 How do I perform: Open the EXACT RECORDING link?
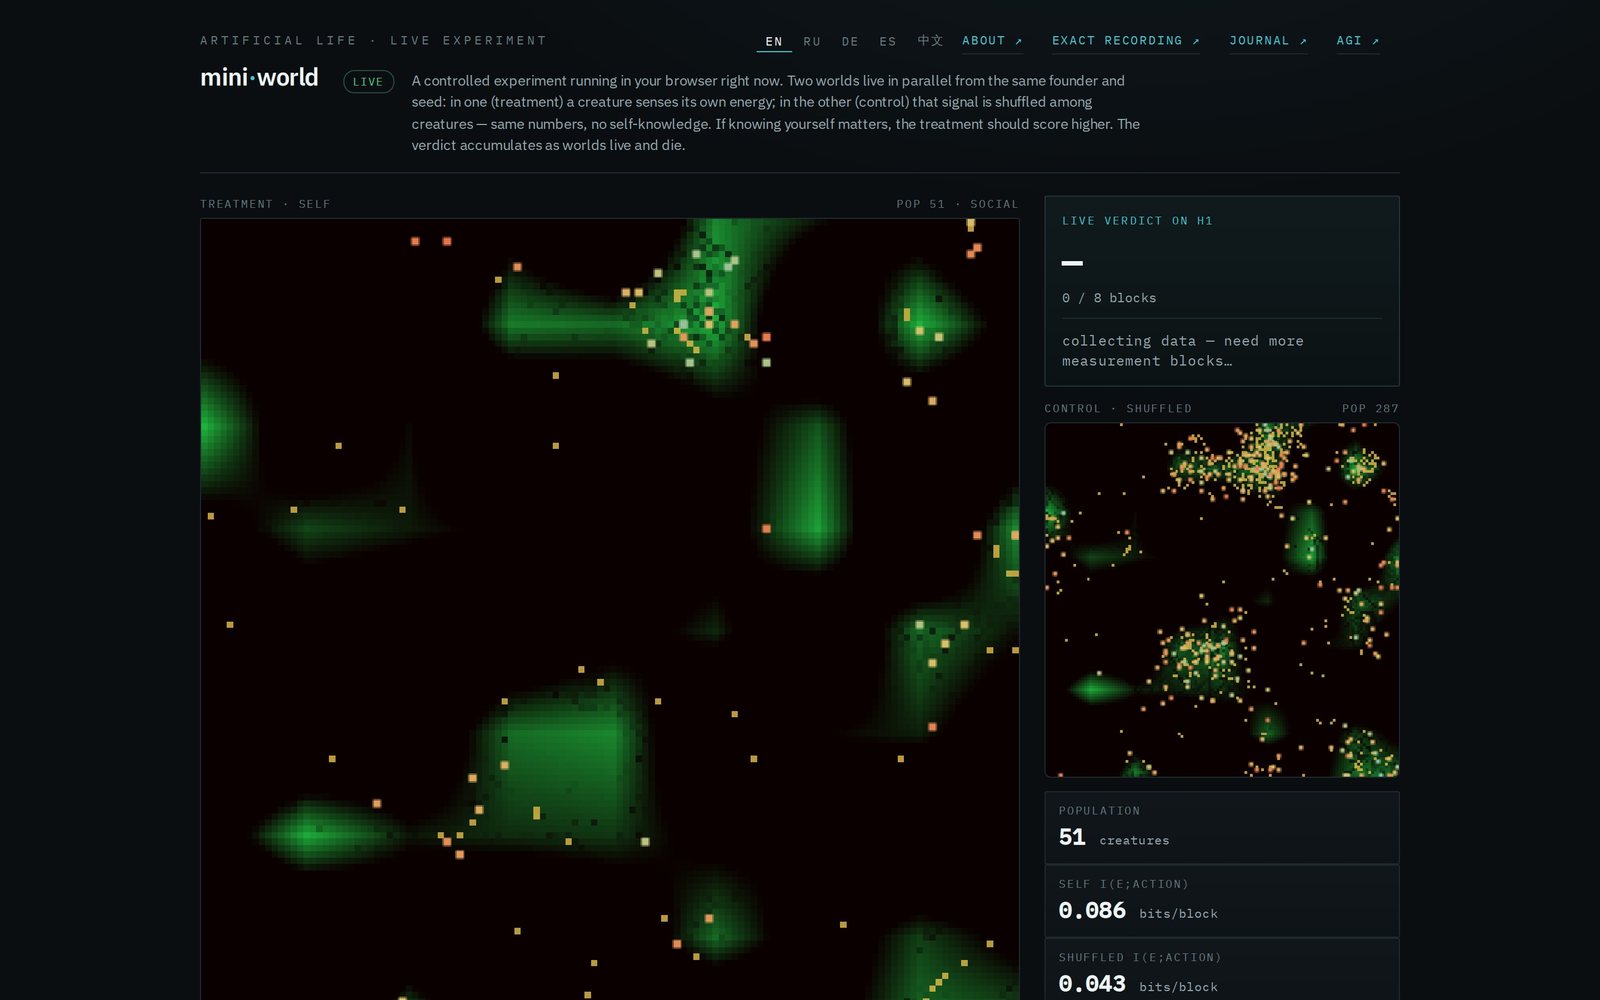1126,41
